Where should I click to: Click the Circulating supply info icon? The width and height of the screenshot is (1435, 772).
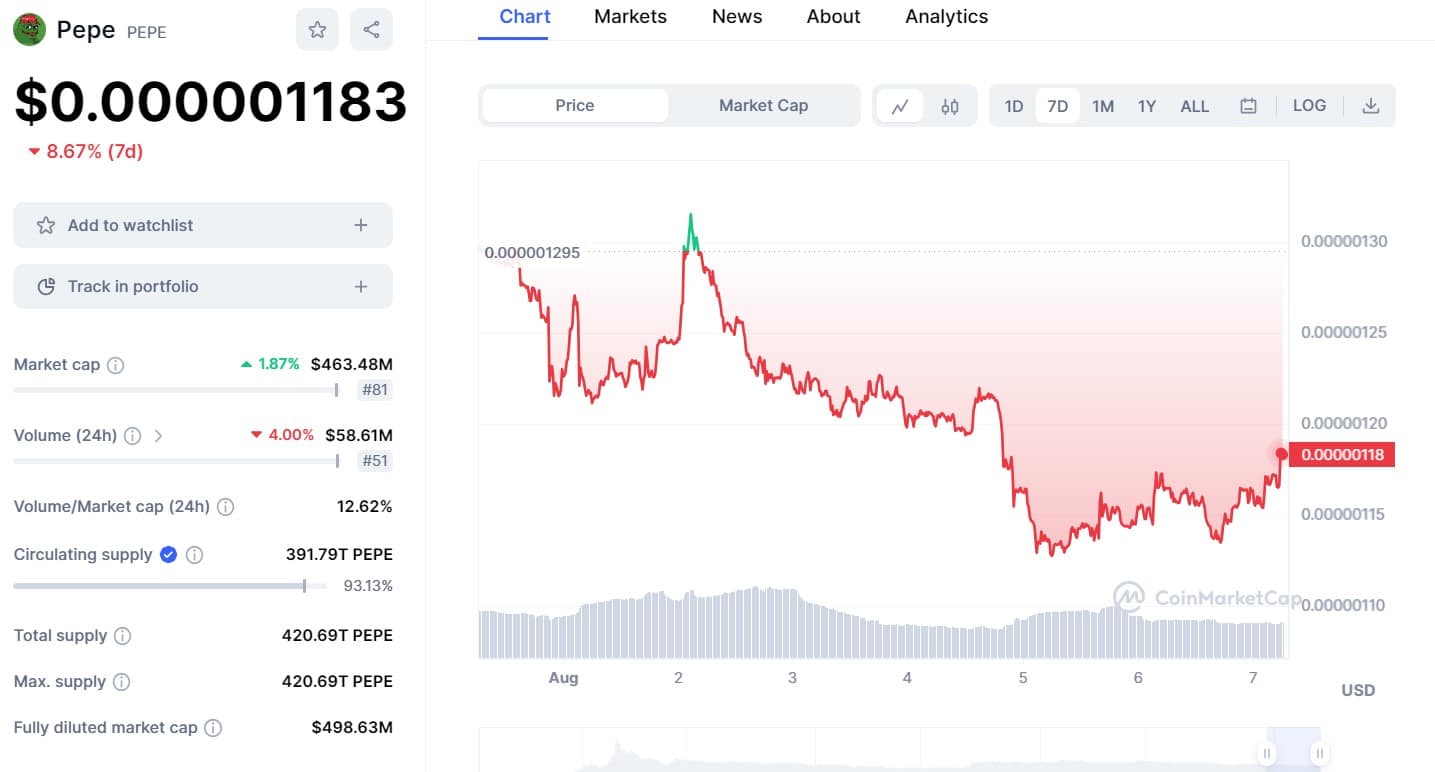pos(195,555)
